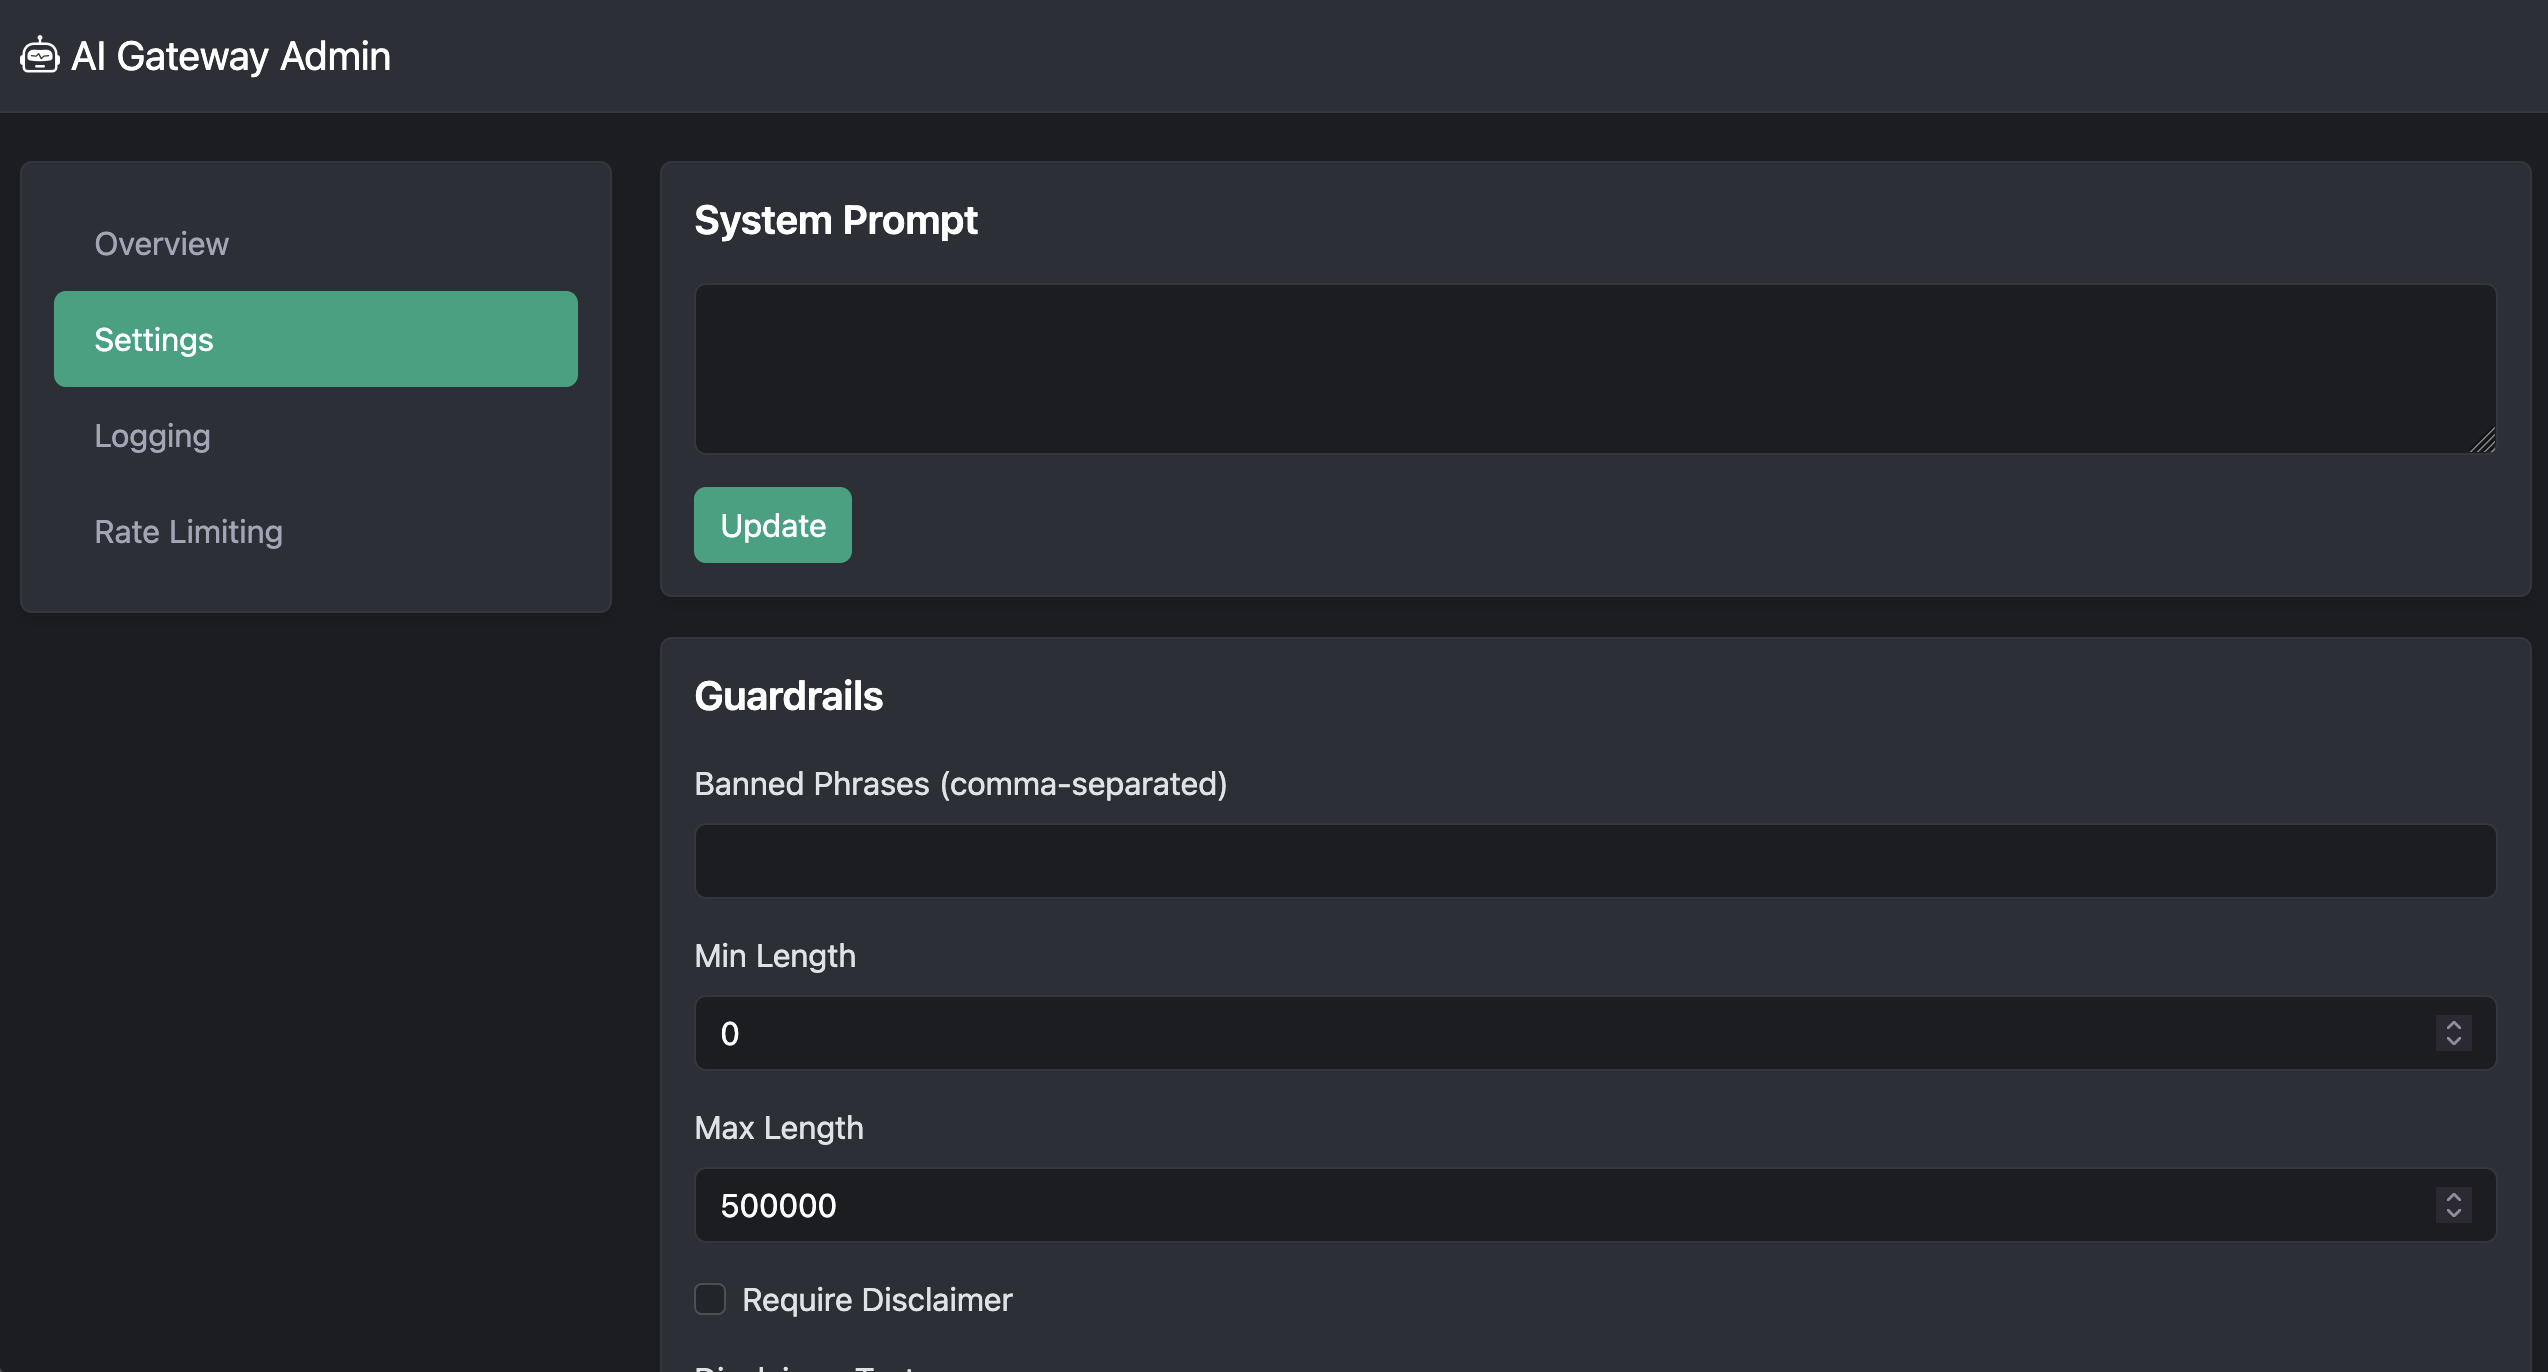The width and height of the screenshot is (2548, 1372).
Task: Open the Overview page in sidebar
Action: click(161, 243)
